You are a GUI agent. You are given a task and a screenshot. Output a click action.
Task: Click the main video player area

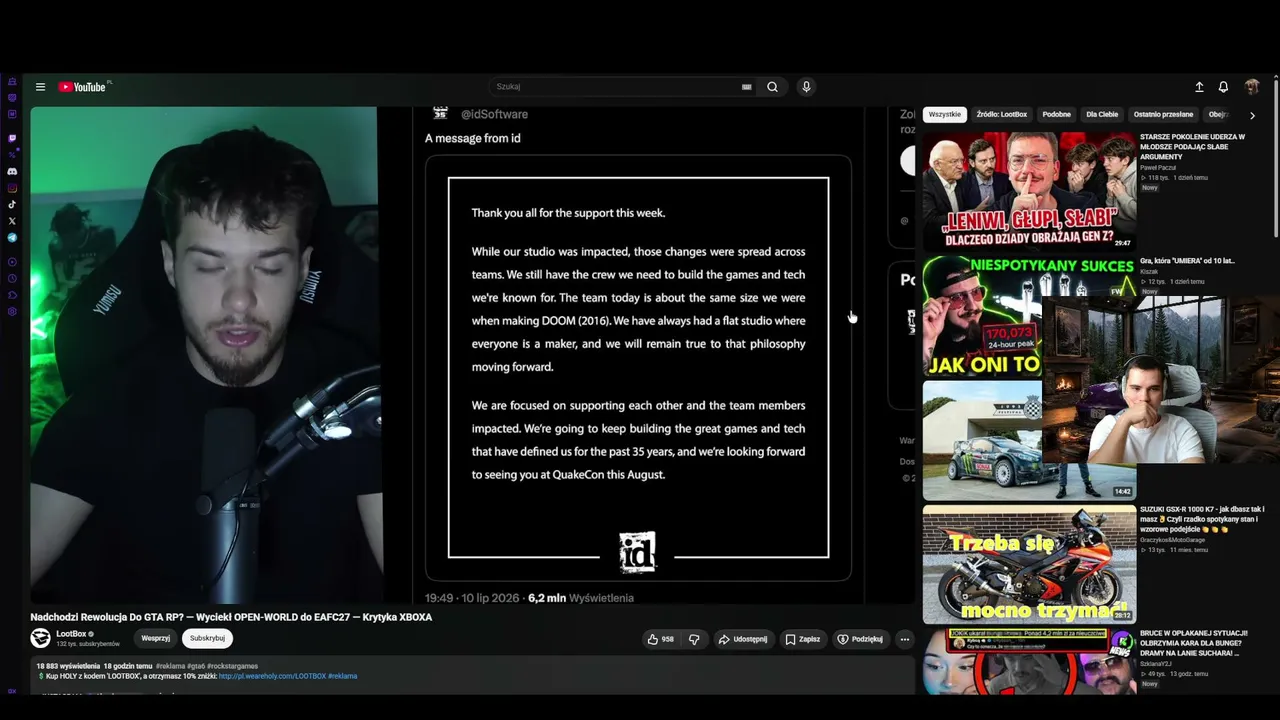(x=473, y=355)
